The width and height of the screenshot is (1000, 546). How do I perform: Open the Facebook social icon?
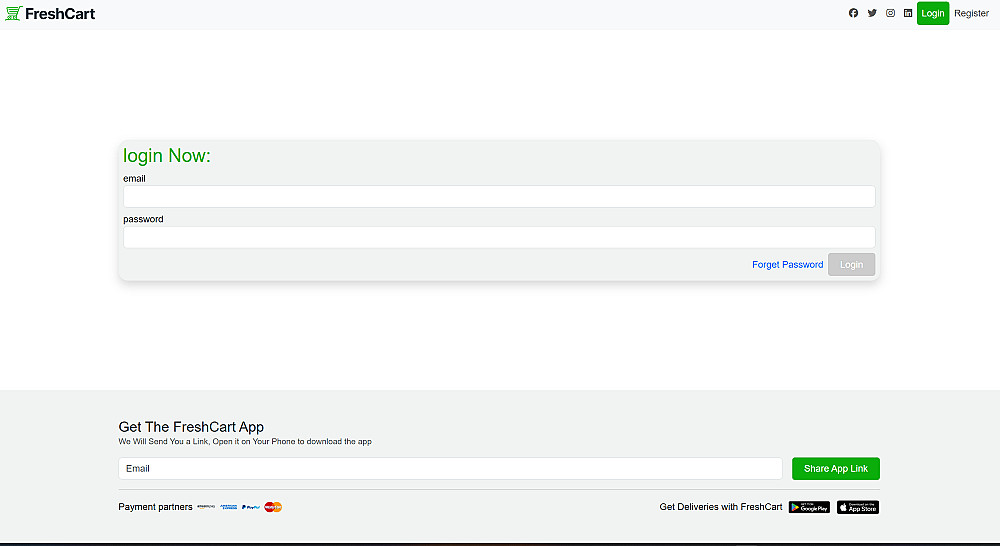[x=853, y=13]
